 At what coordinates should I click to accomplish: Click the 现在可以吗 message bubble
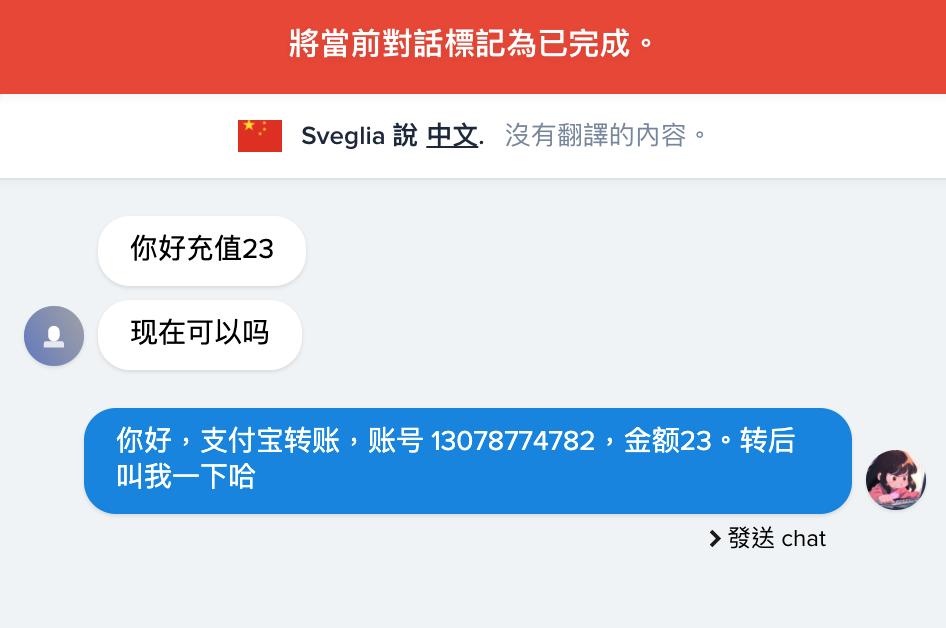(200, 334)
